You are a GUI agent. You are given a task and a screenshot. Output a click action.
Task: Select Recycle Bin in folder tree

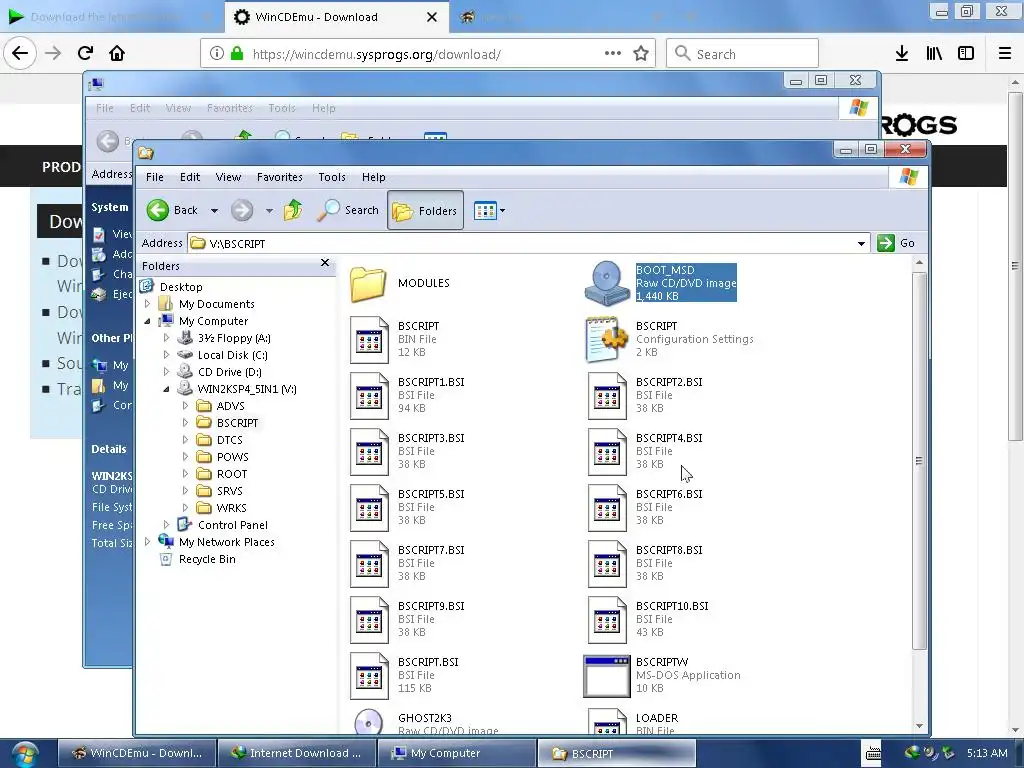click(207, 558)
